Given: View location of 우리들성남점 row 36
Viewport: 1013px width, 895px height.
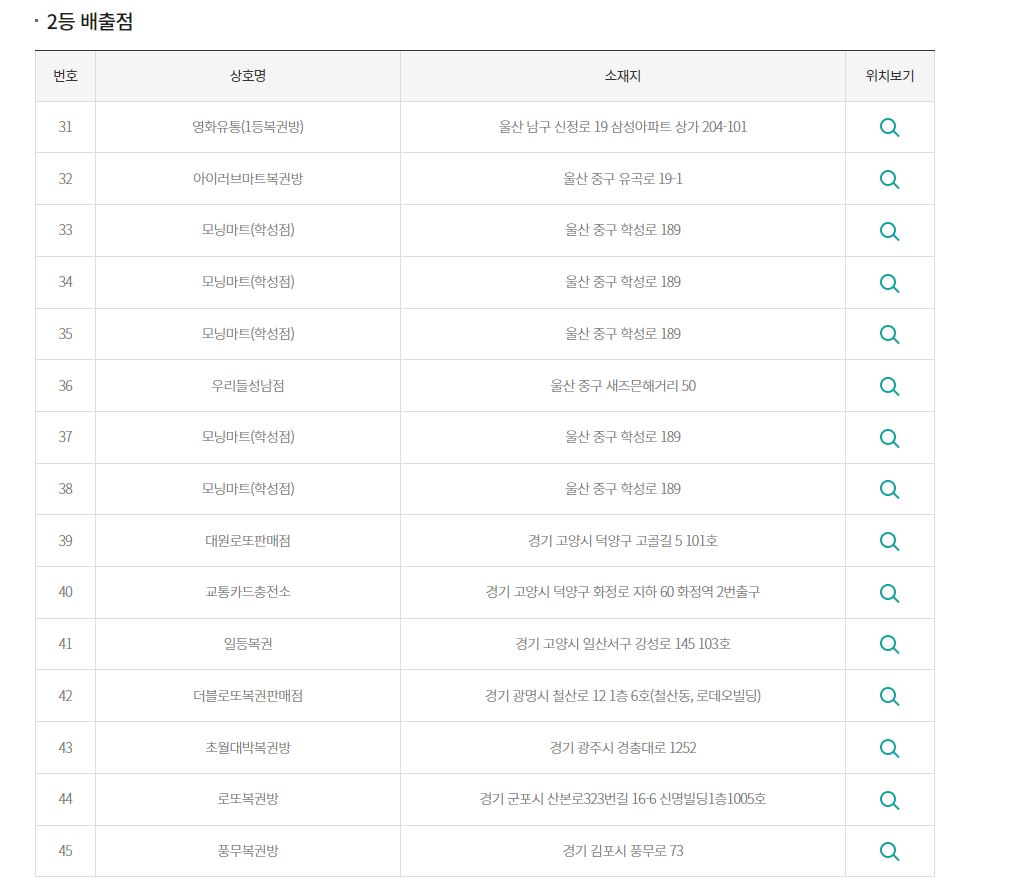Looking at the screenshot, I should click(x=889, y=386).
